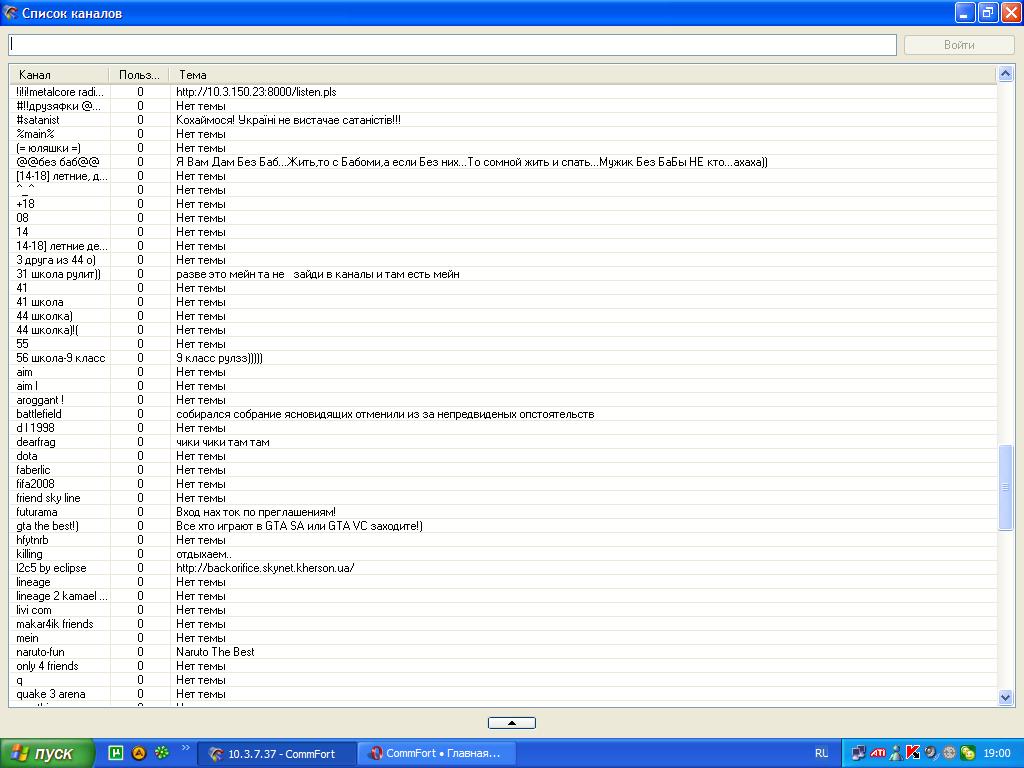Open the Пуск start button

pos(47,753)
